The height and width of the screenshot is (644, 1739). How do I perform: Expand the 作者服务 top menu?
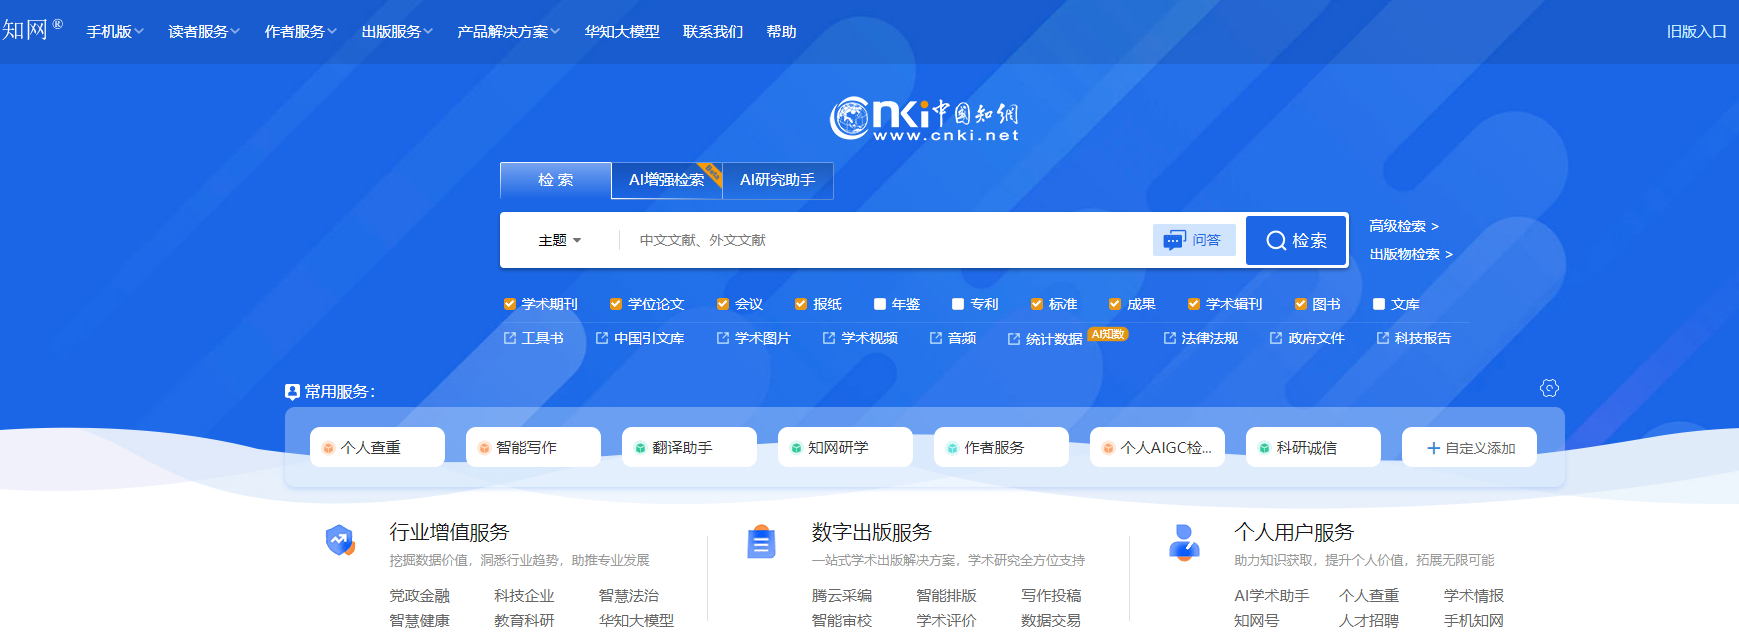click(301, 32)
